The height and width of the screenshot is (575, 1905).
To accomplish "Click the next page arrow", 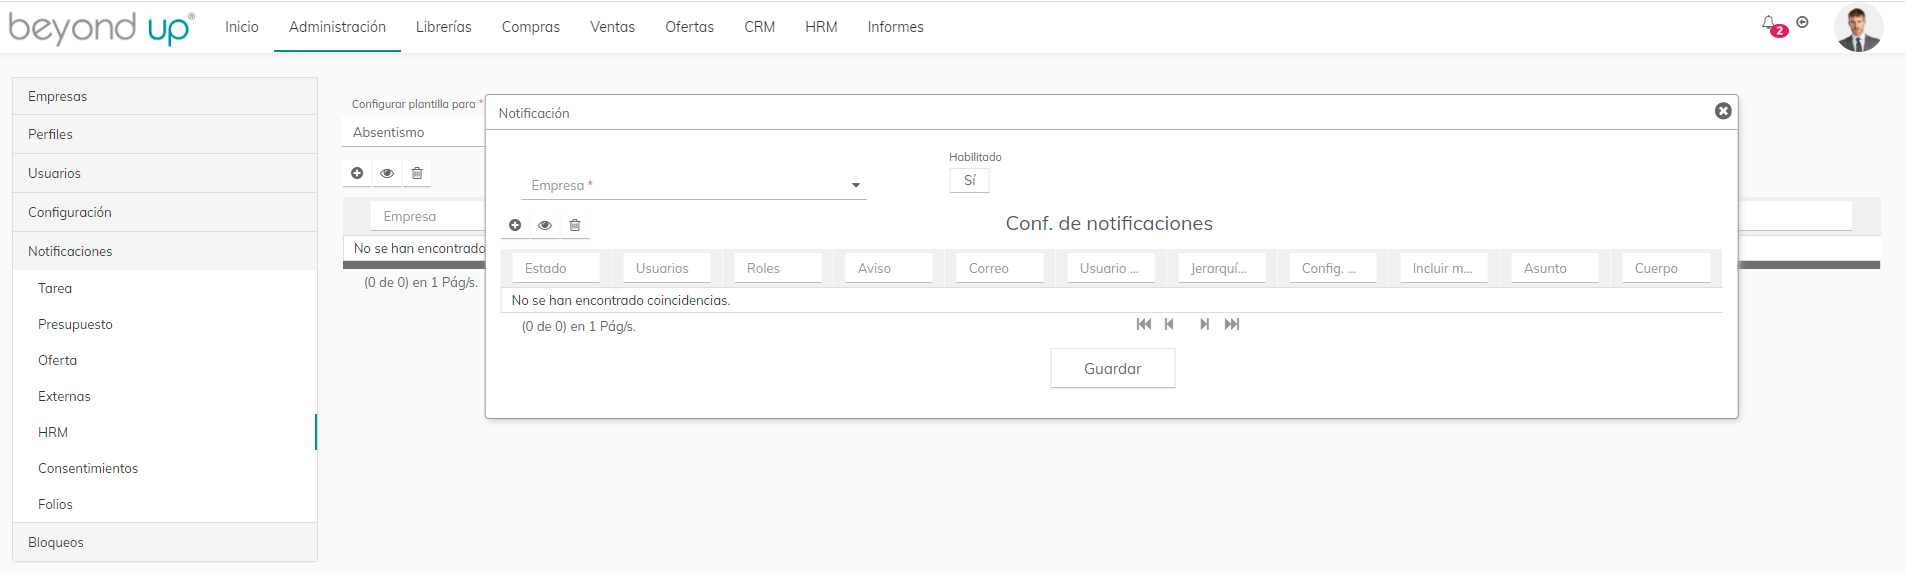I will pos(1205,324).
